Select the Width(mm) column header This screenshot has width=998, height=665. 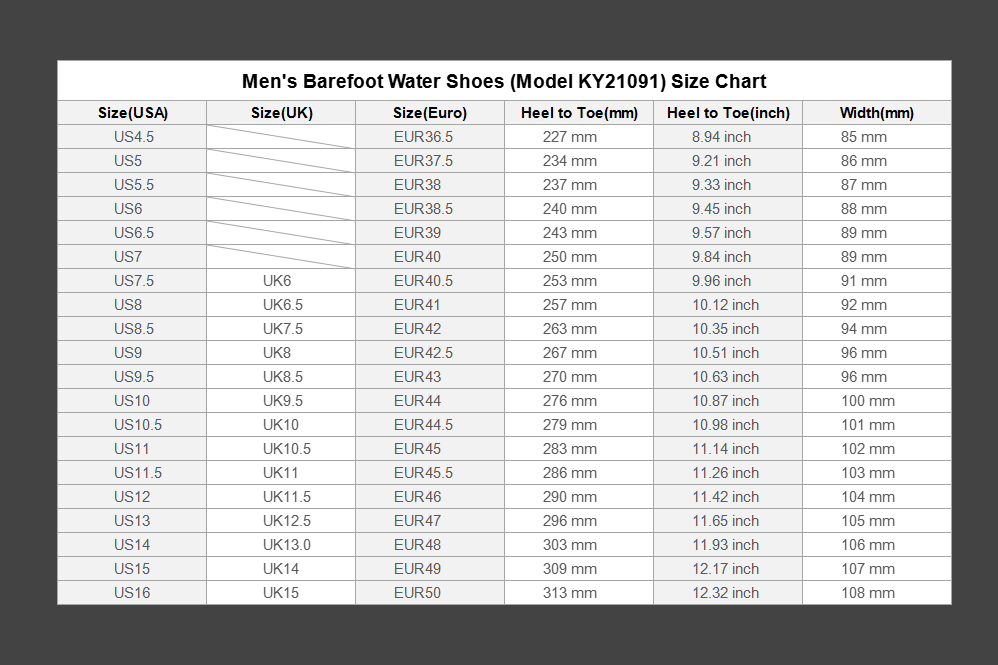click(x=876, y=113)
